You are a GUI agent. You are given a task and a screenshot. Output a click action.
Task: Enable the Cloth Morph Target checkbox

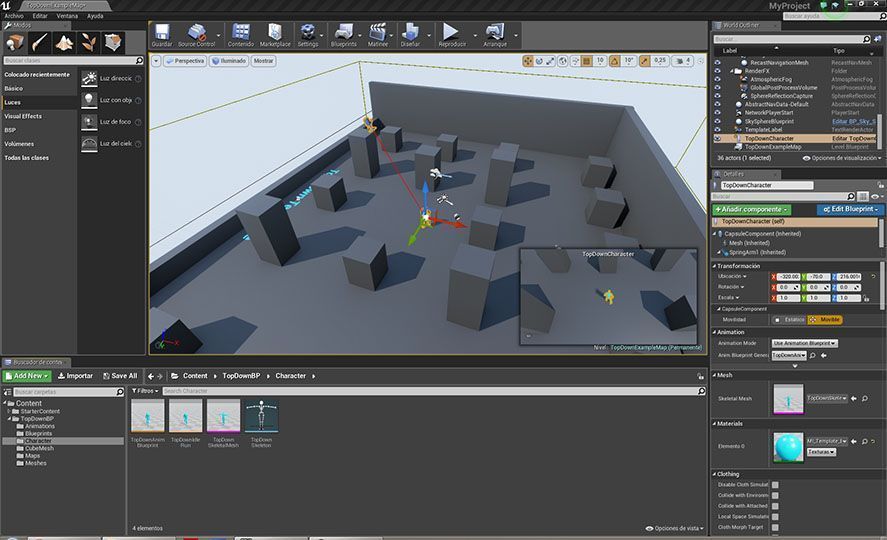coord(775,527)
